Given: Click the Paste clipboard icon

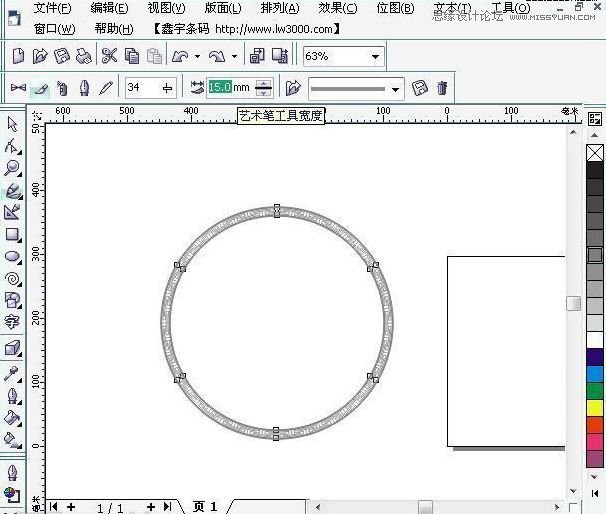Looking at the screenshot, I should [154, 56].
